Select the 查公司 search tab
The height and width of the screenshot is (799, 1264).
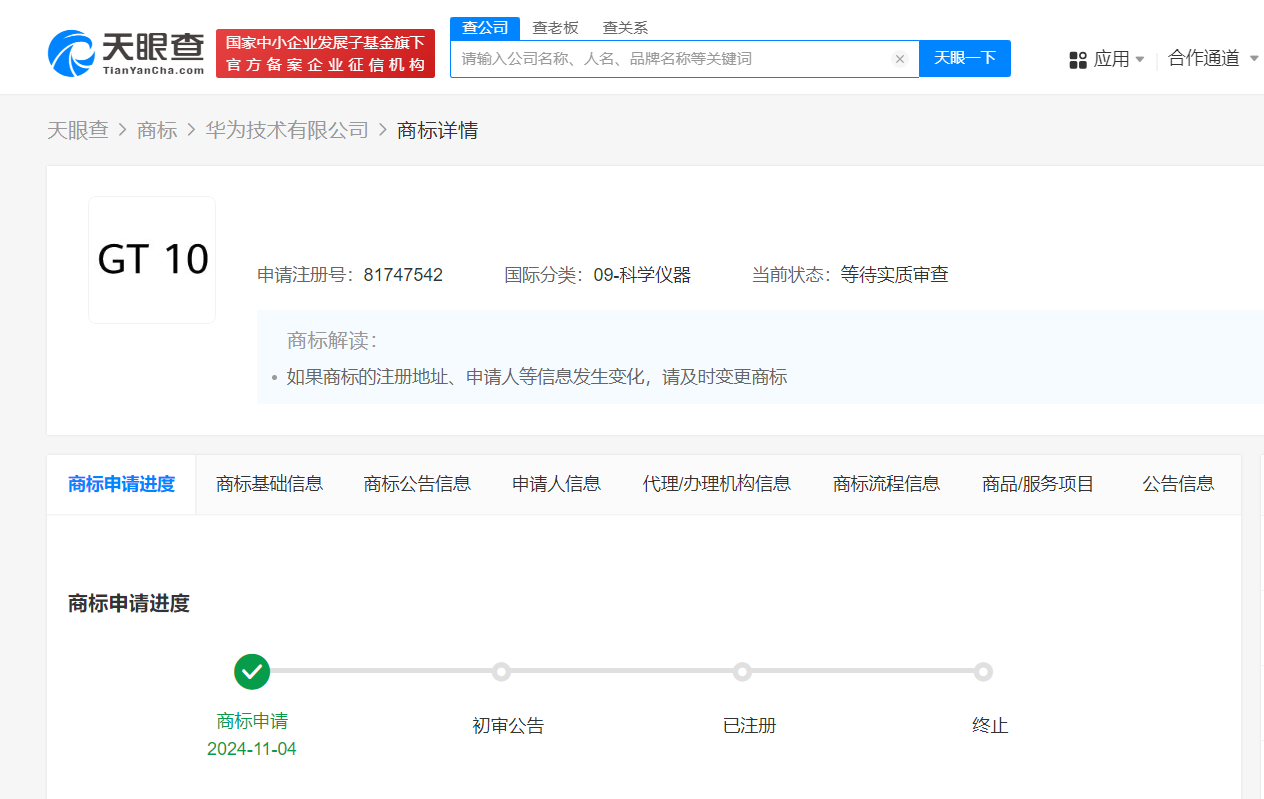pyautogui.click(x=485, y=28)
